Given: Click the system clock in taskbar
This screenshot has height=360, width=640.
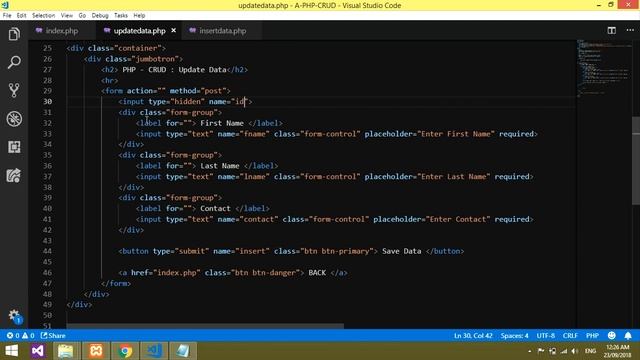Looking at the screenshot, I should (618, 351).
